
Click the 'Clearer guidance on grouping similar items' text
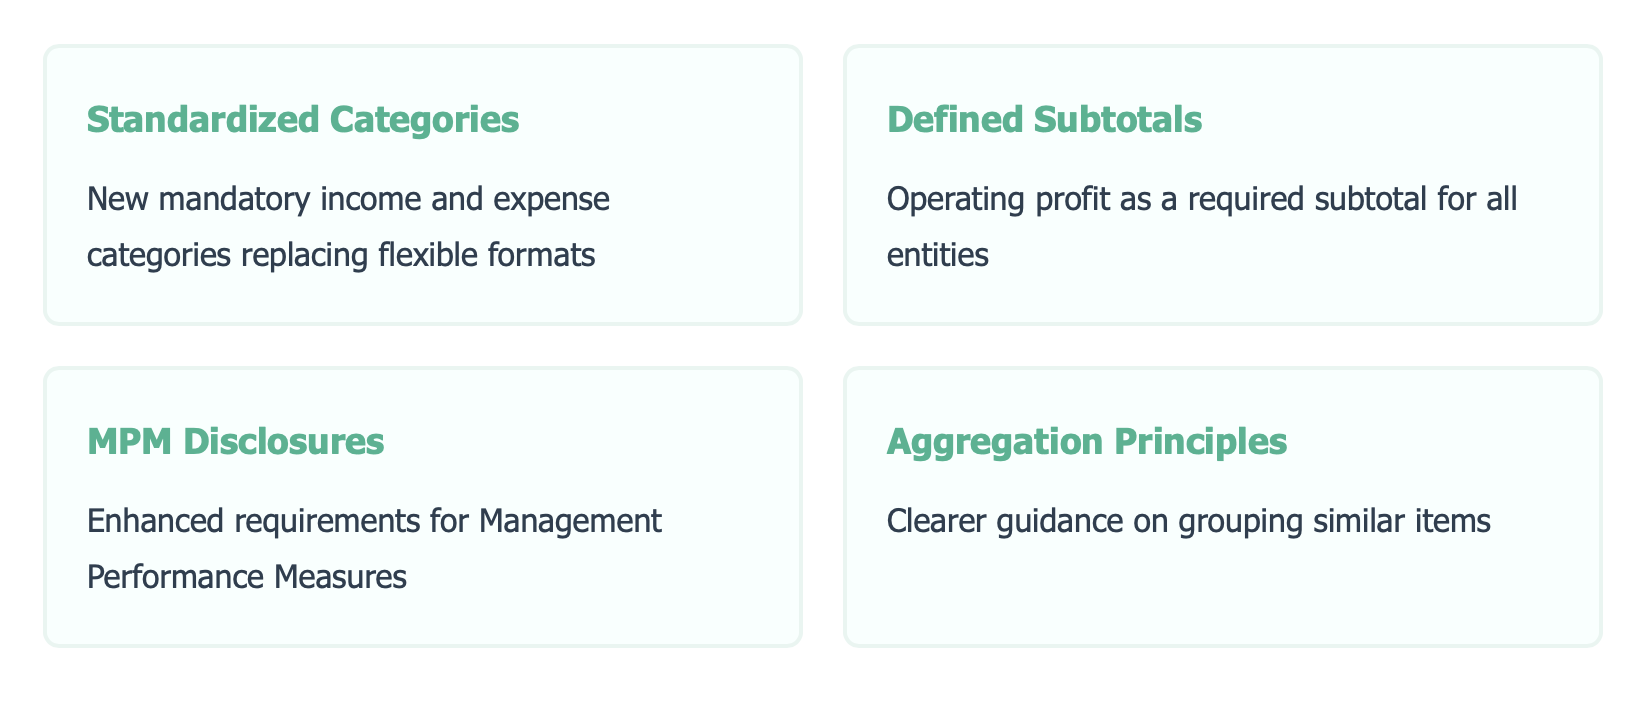pyautogui.click(x=1188, y=521)
